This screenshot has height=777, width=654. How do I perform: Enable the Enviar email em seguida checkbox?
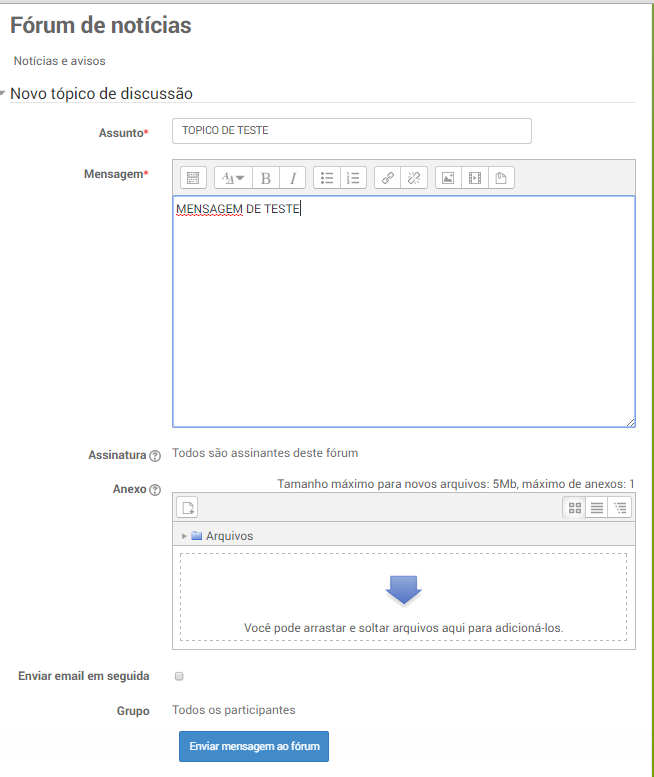pyautogui.click(x=180, y=676)
